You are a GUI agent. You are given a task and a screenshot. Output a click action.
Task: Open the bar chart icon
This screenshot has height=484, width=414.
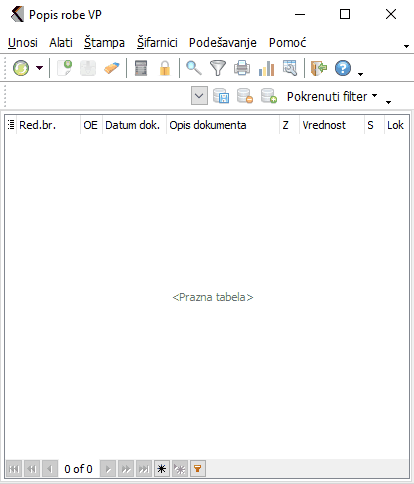[x=266, y=68]
